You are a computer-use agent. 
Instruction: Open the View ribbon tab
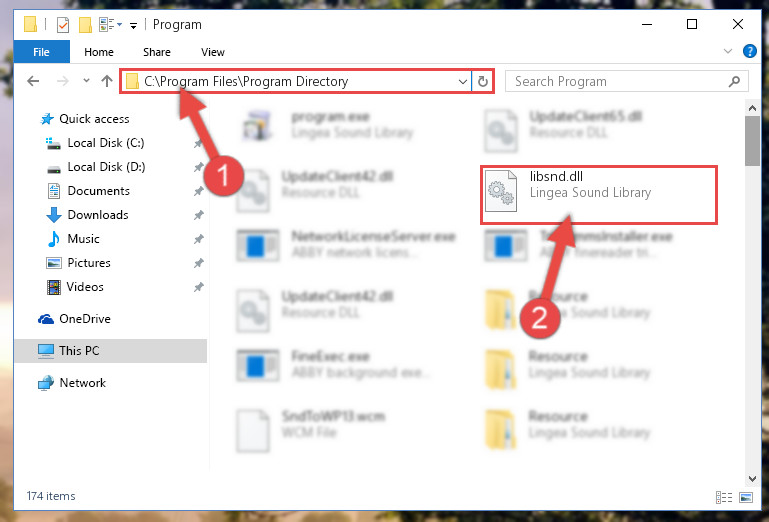click(x=212, y=52)
